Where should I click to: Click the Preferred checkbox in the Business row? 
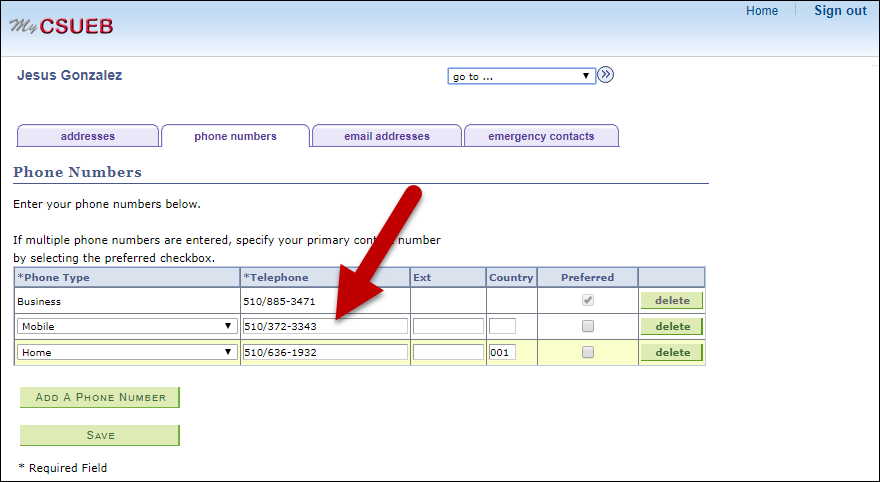pos(588,300)
